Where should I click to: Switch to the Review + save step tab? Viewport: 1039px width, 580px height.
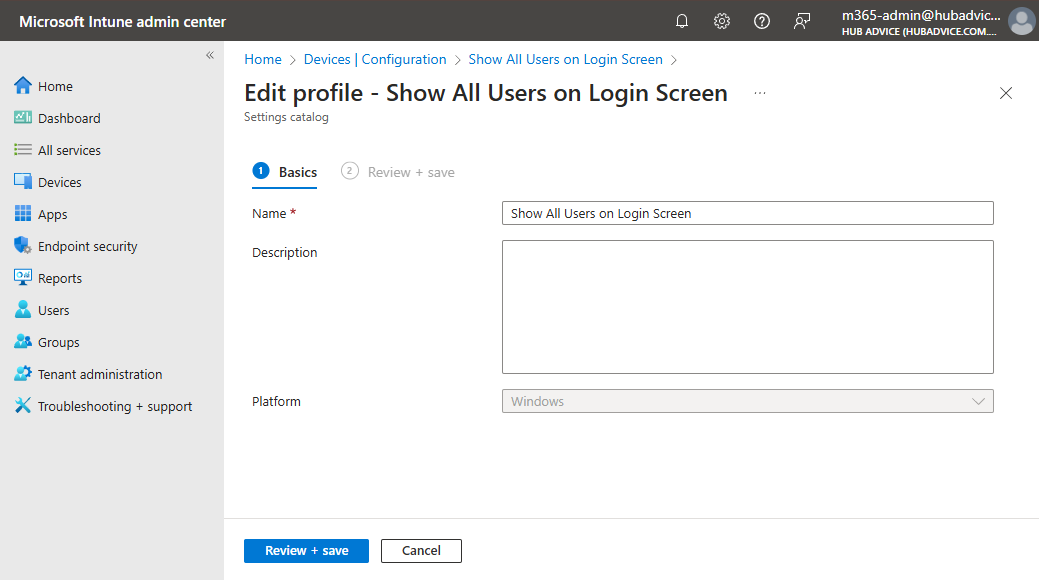410,172
